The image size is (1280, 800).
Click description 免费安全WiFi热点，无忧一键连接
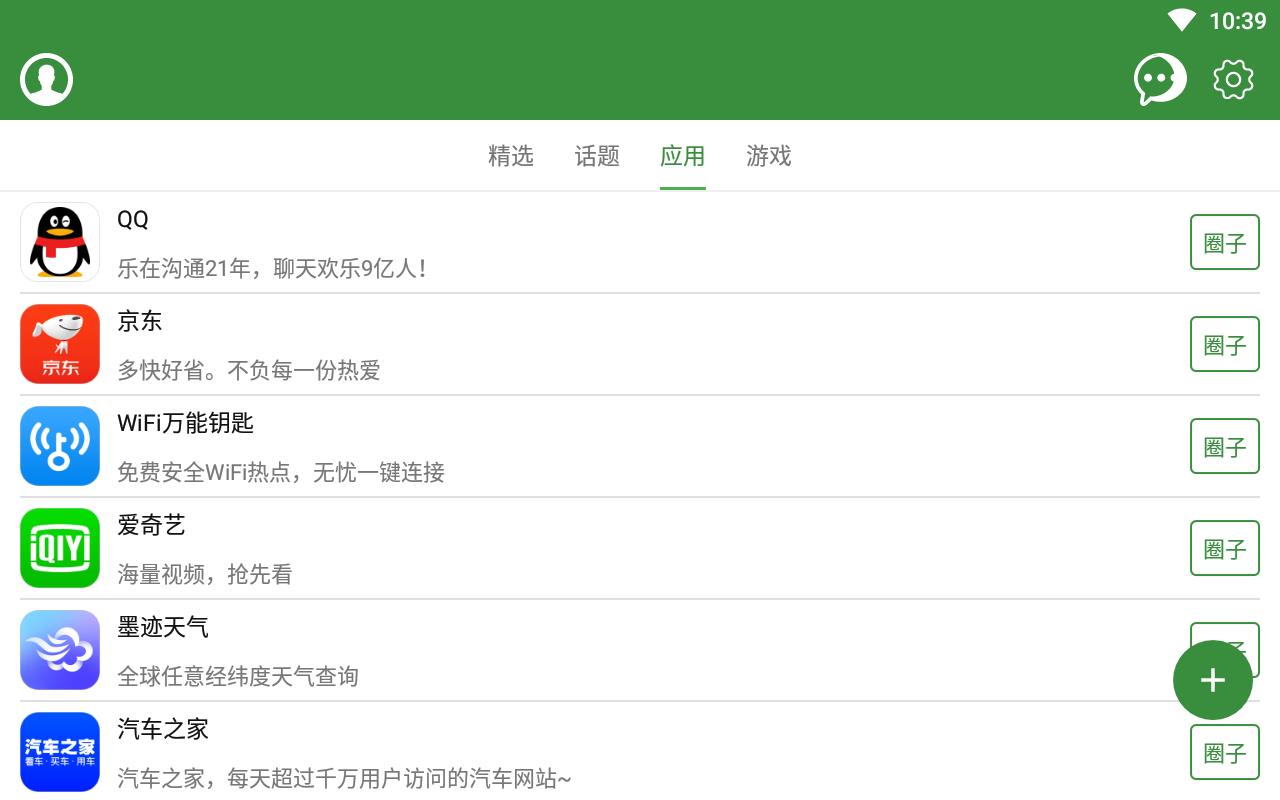281,473
